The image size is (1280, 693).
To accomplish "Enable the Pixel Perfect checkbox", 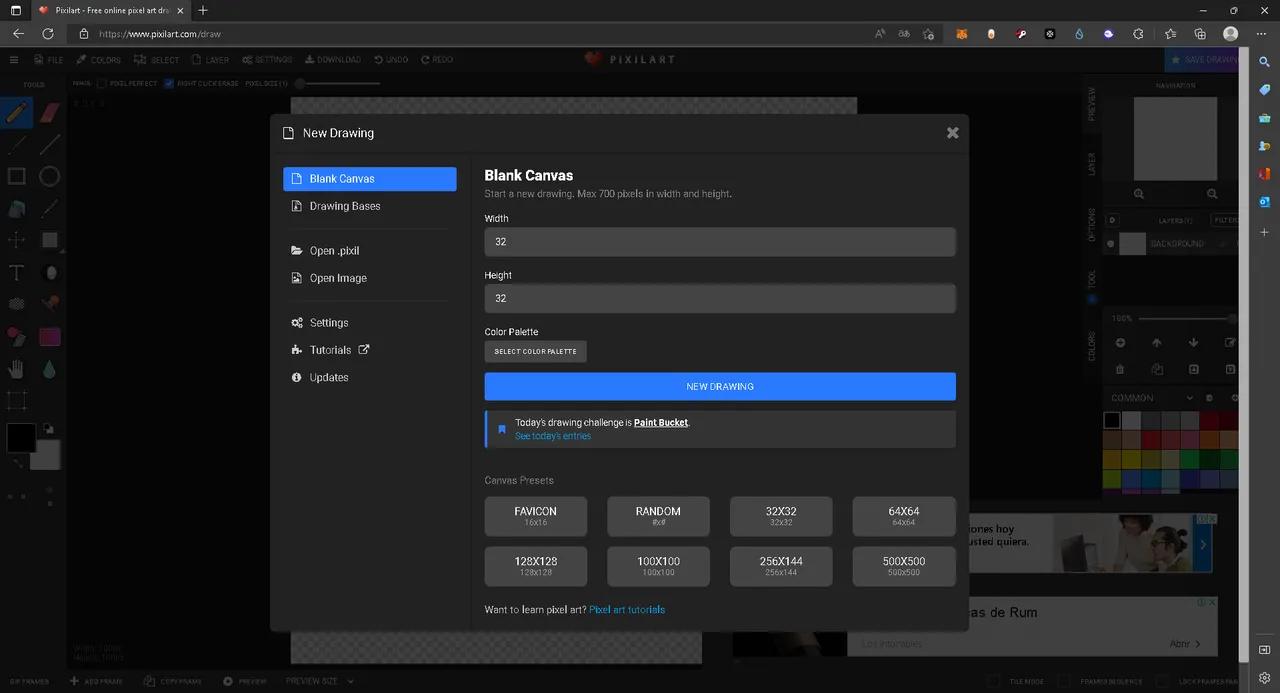I will coord(101,83).
